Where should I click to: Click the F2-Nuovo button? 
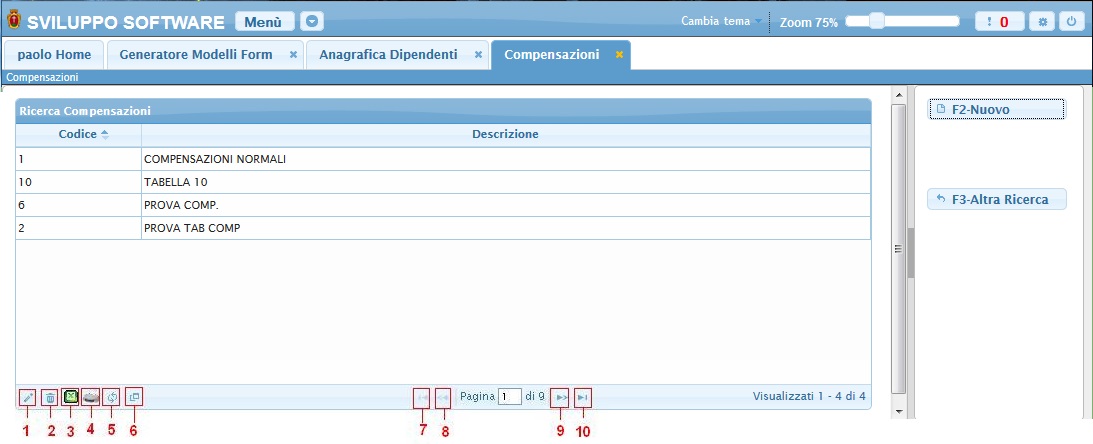tap(996, 109)
